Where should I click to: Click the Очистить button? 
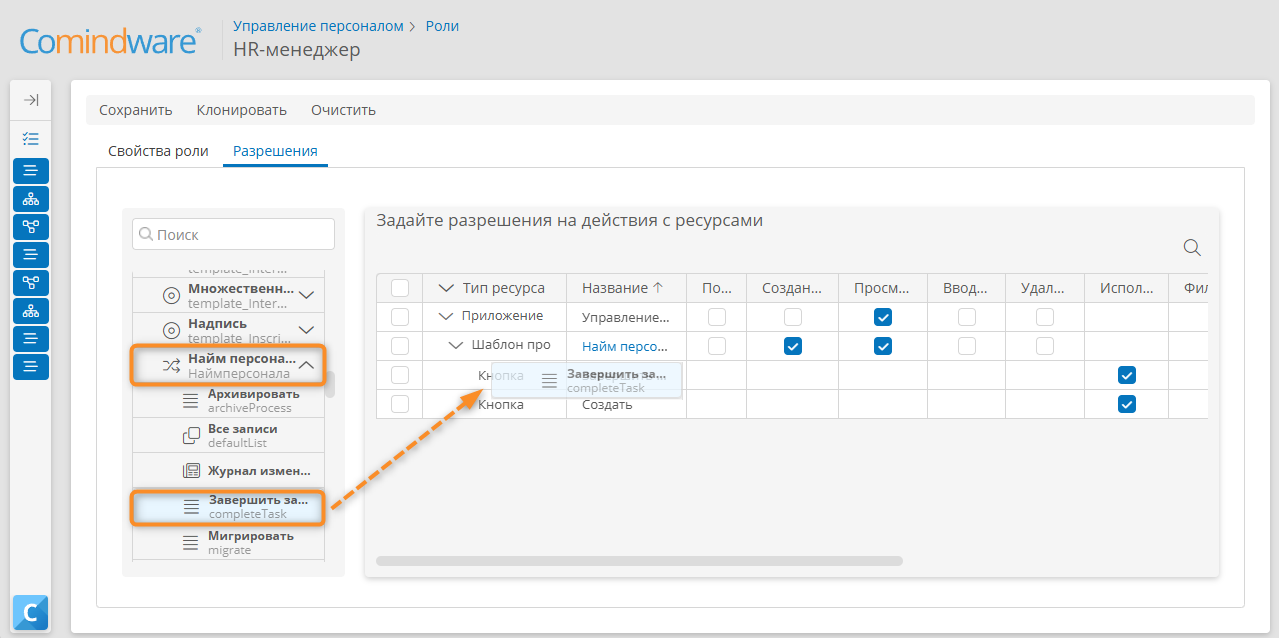(343, 110)
